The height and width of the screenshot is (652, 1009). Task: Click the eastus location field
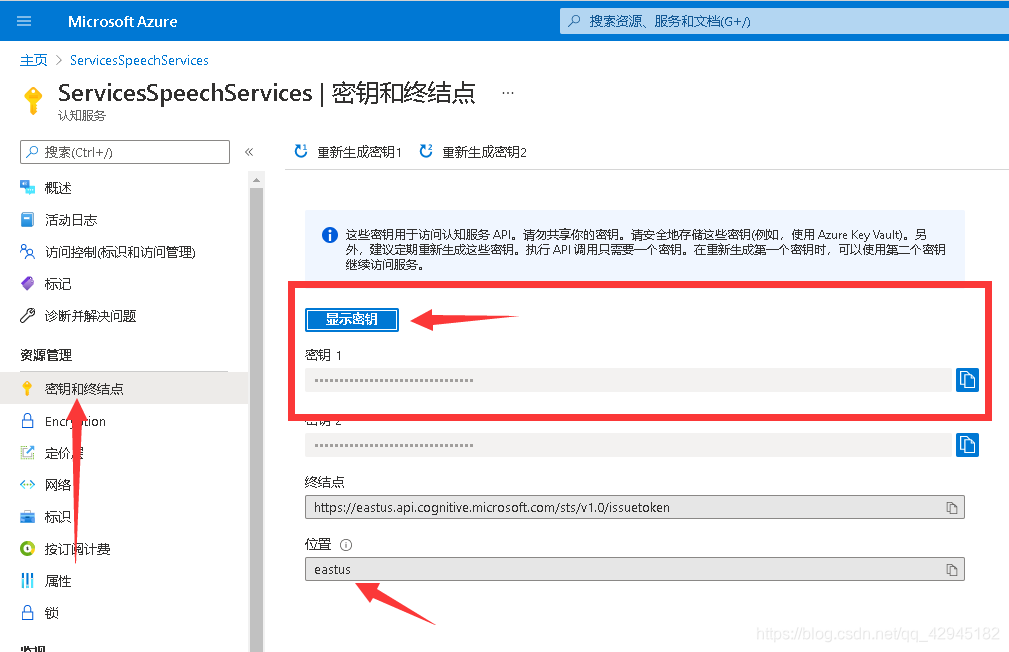click(634, 569)
